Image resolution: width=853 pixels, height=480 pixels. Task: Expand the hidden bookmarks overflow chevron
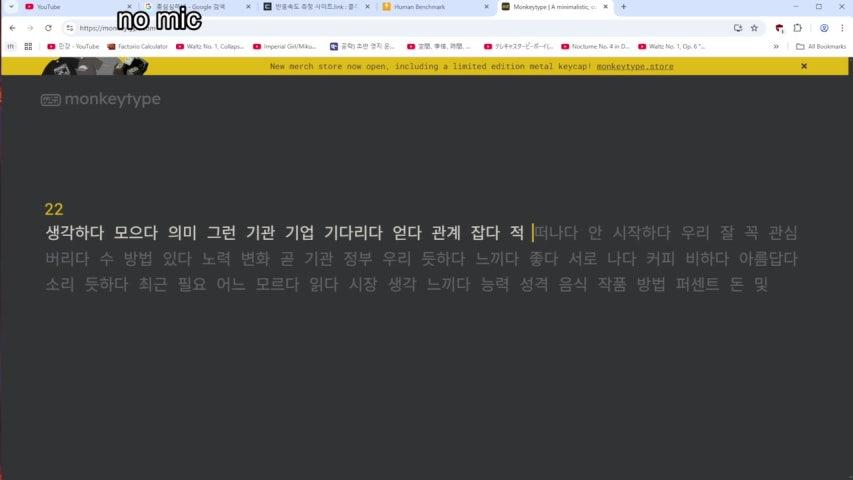click(776, 46)
